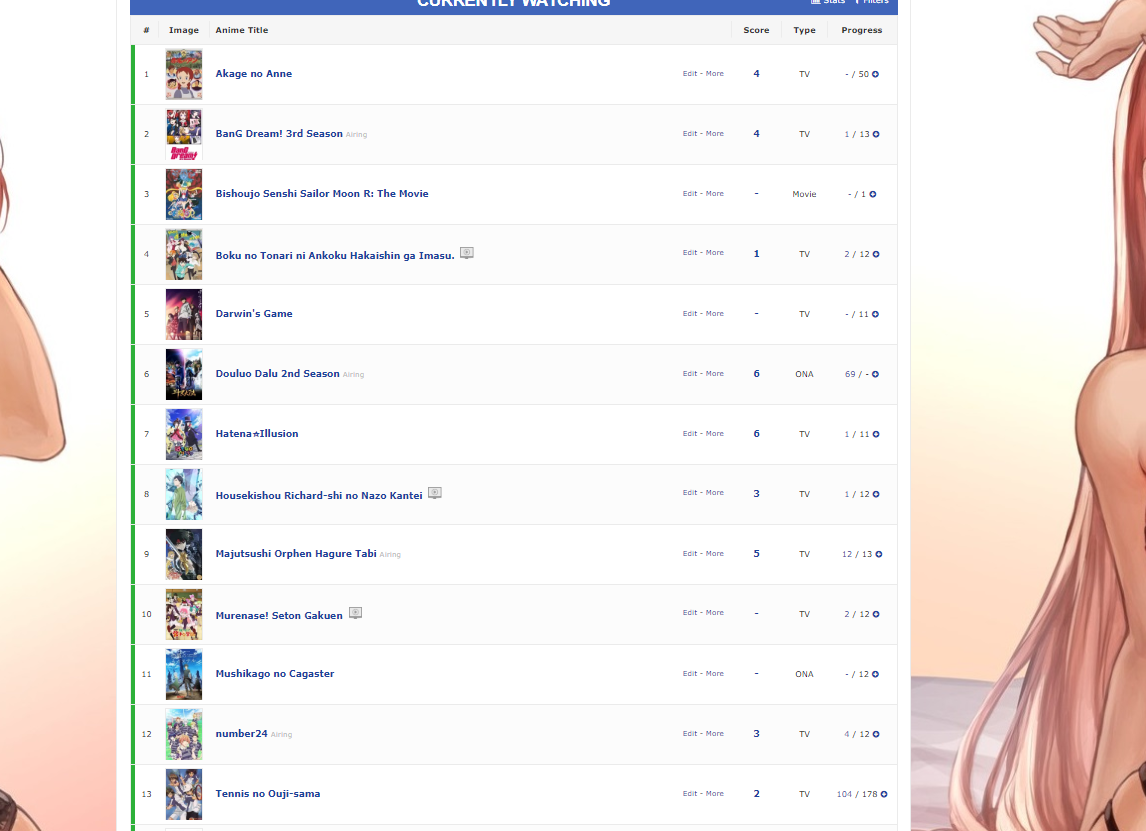Image resolution: width=1146 pixels, height=831 pixels.
Task: Expand More for Boku no Tonari ni Ankoku Hakaishin
Action: (x=715, y=253)
